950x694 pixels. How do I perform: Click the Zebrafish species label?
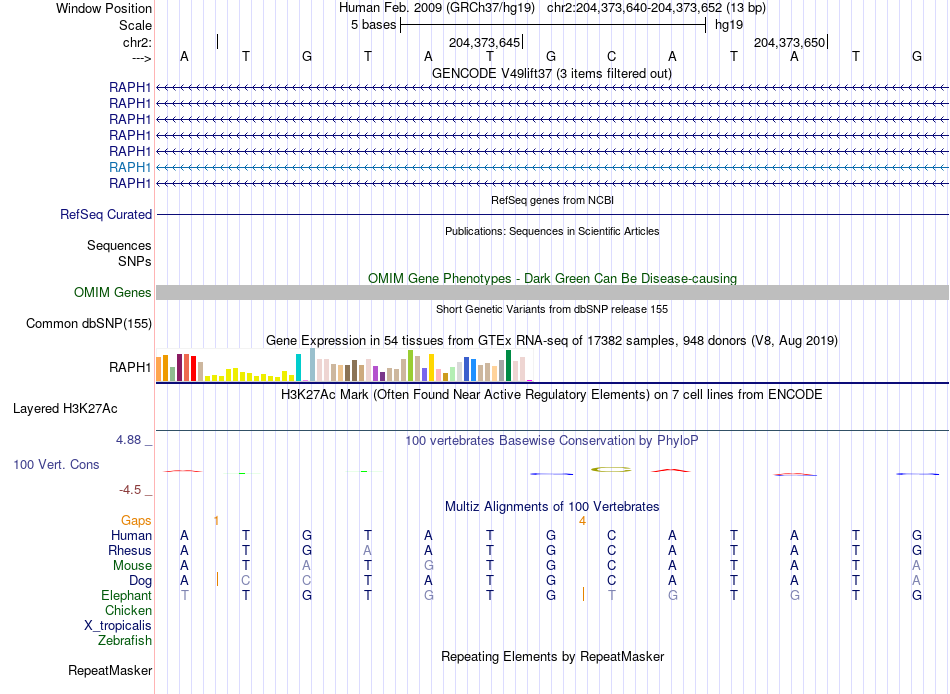125,641
